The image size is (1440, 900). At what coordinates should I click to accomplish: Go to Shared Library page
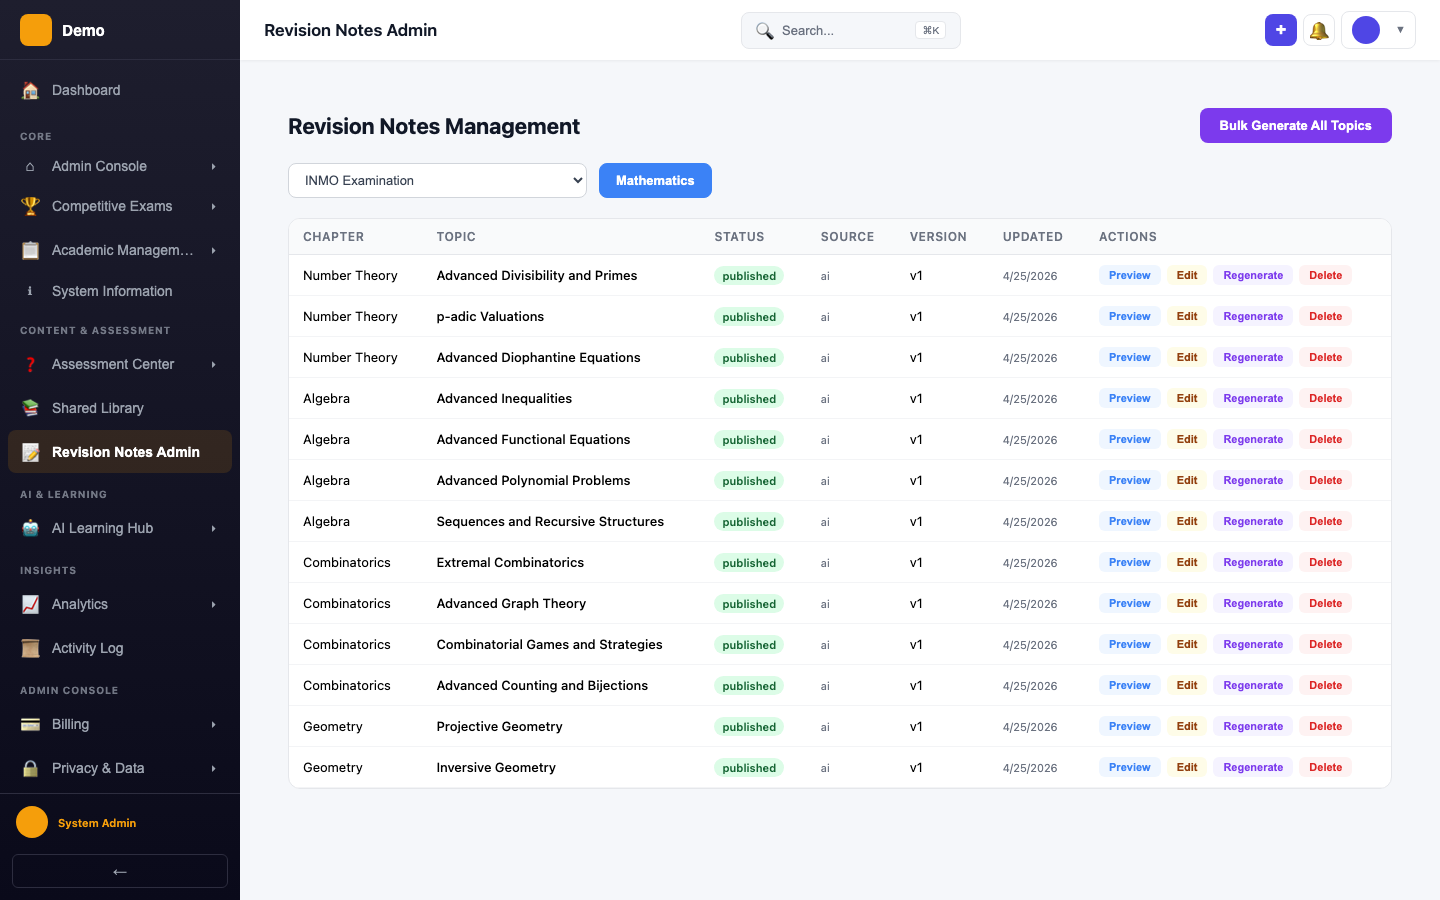(120, 408)
